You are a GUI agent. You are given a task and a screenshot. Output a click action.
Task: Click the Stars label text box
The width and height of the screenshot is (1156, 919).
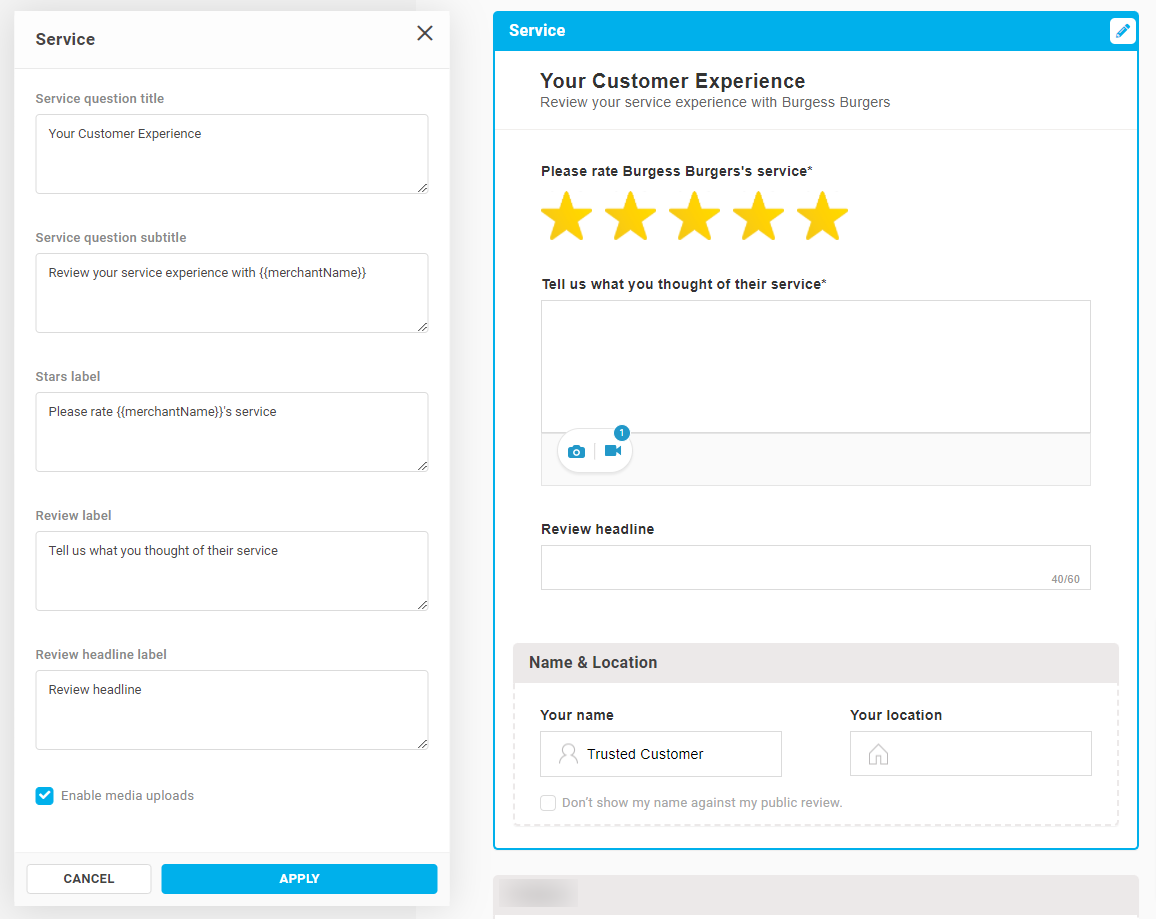pos(231,430)
